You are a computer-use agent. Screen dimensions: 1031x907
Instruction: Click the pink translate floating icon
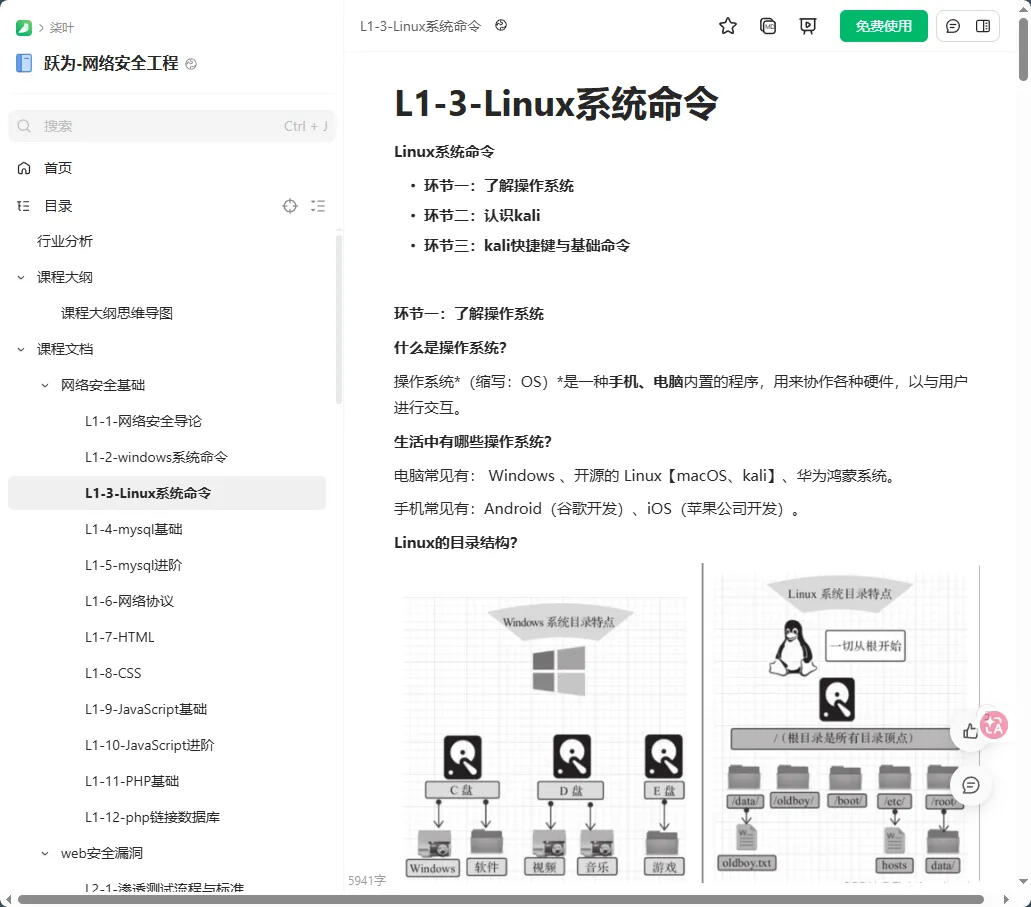pos(994,725)
